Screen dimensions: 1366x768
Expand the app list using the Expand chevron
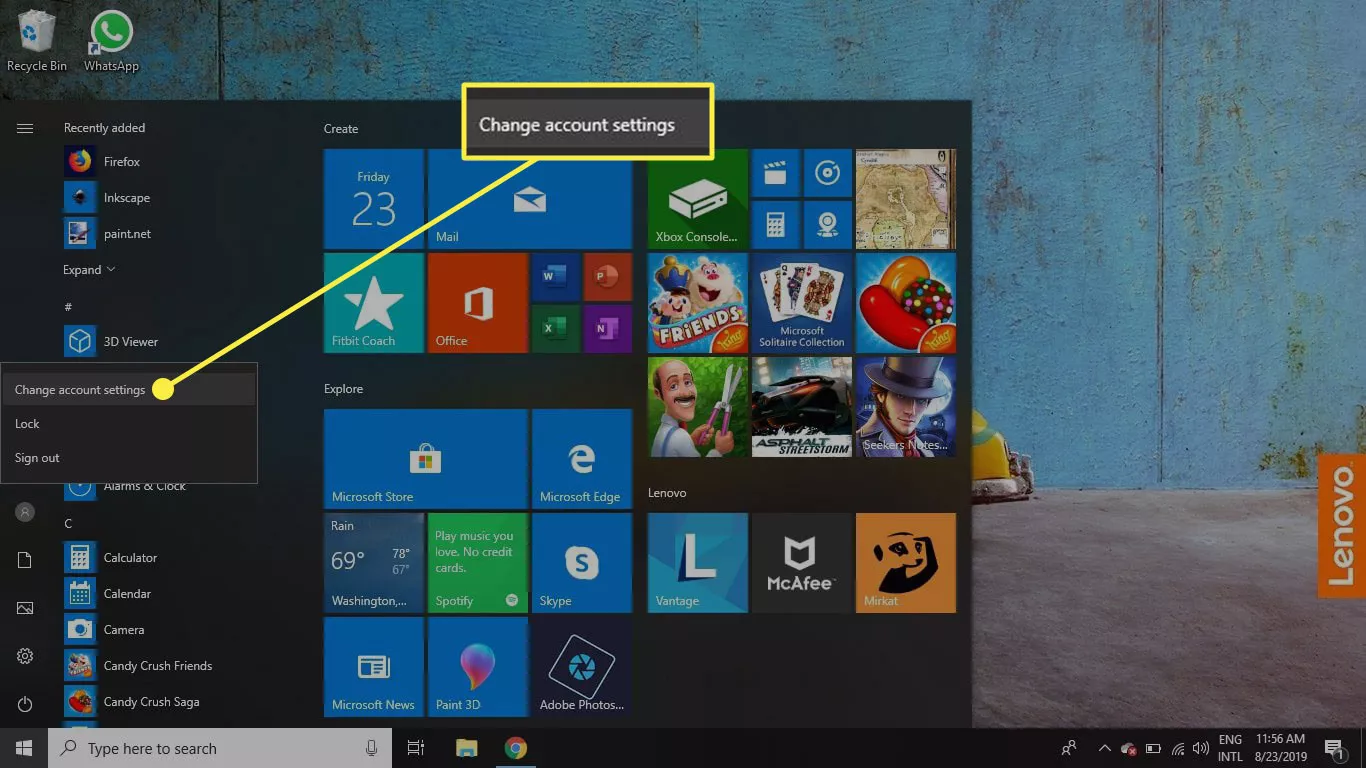tap(88, 269)
